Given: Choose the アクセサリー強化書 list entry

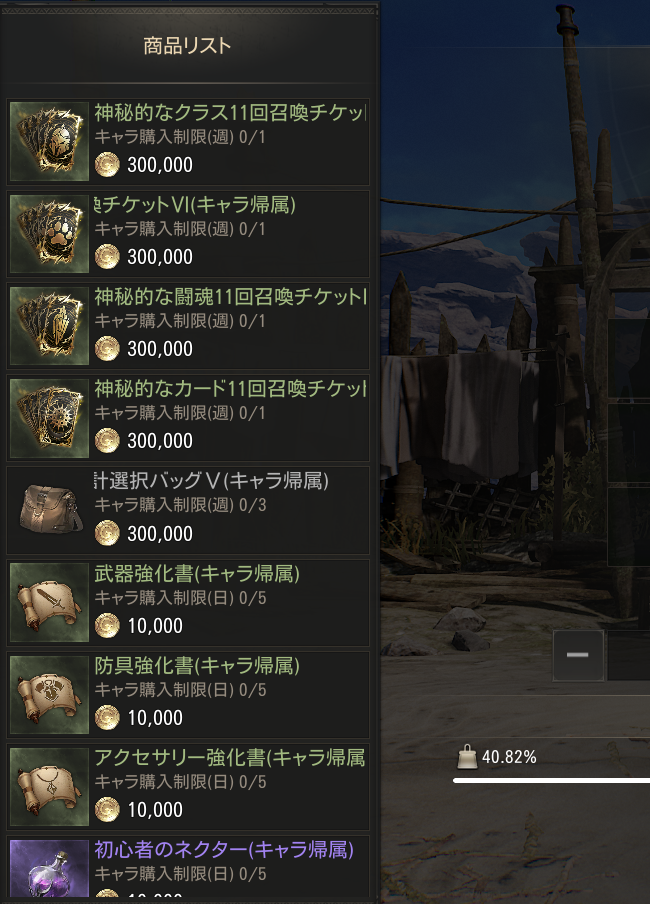Looking at the screenshot, I should tap(188, 787).
